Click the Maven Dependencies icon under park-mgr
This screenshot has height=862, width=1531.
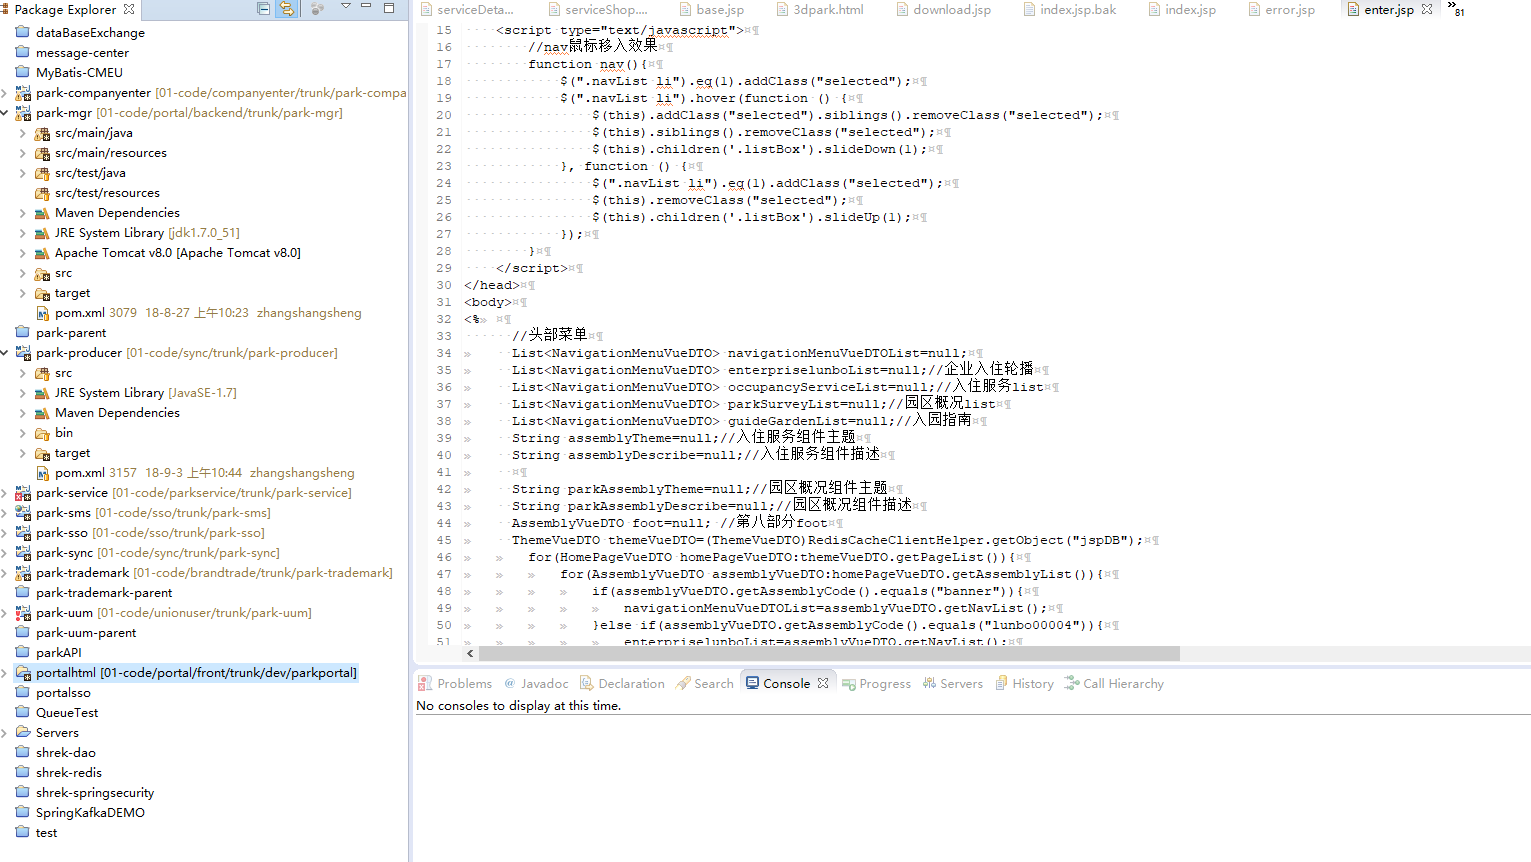tap(42, 213)
